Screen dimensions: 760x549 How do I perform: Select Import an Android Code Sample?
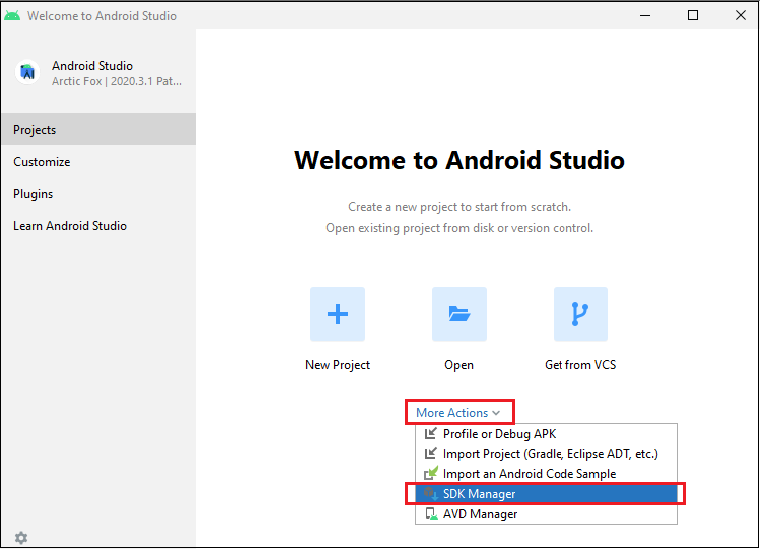click(546, 473)
